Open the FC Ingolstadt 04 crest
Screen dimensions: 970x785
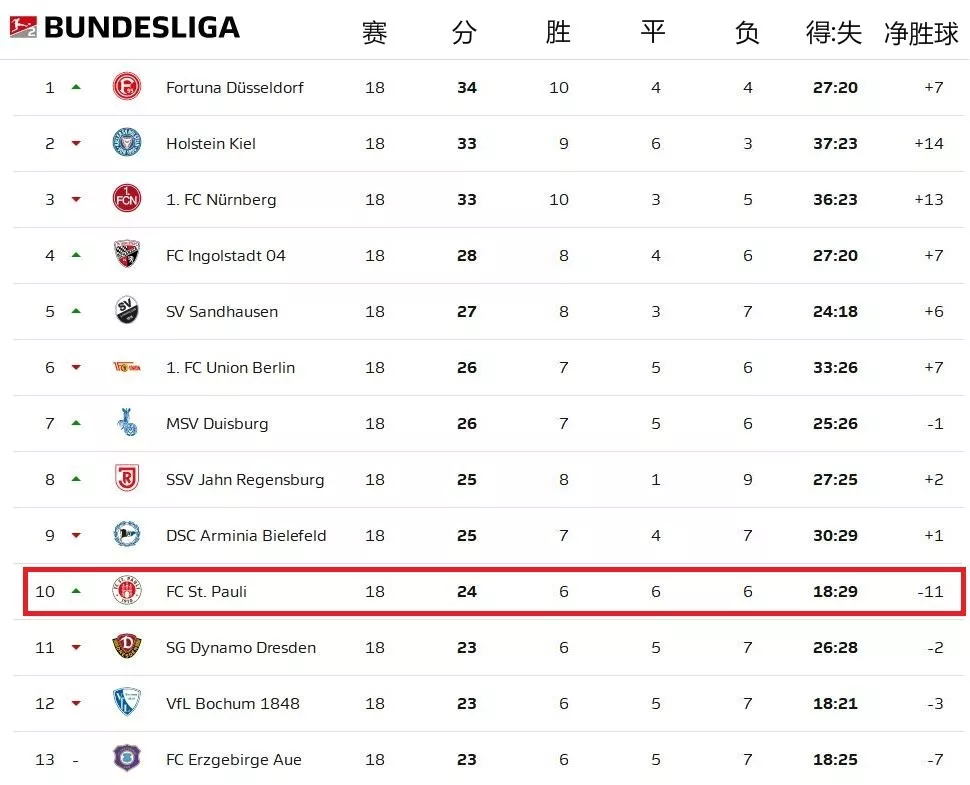click(127, 254)
